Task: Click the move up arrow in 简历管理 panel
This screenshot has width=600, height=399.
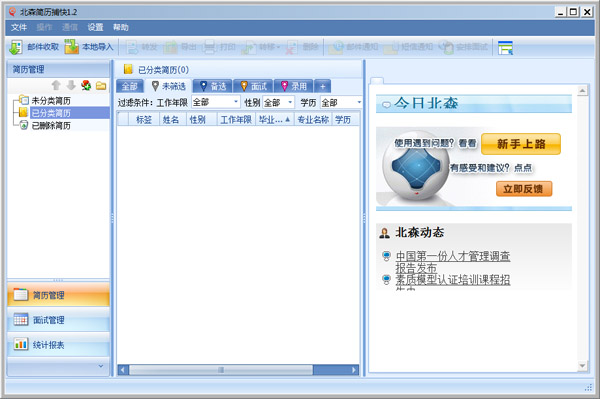Action: pos(56,85)
